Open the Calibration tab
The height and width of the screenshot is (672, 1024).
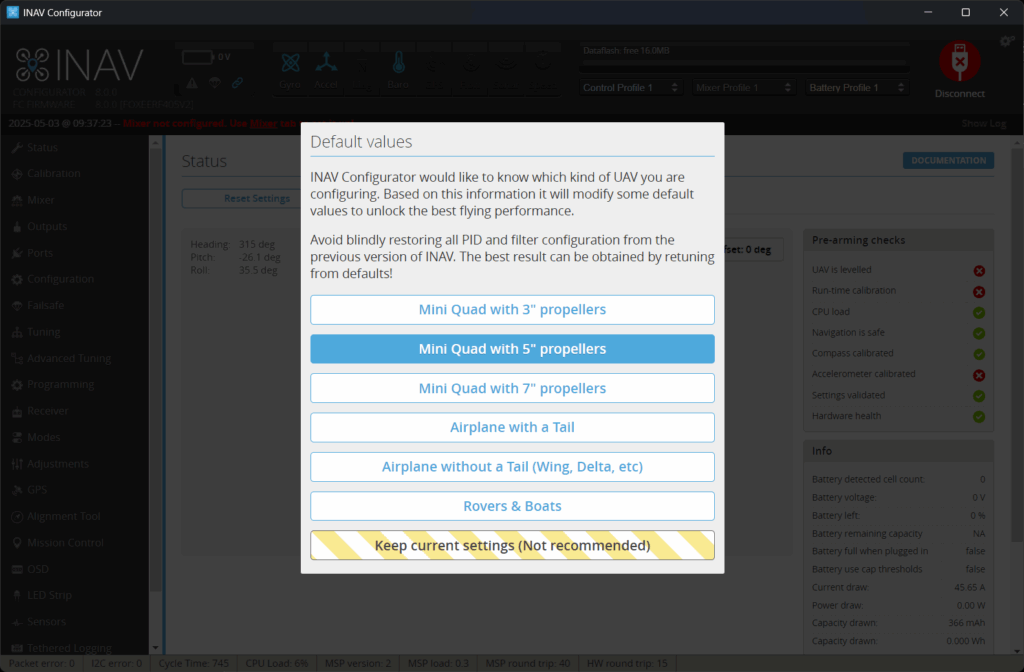click(74, 174)
